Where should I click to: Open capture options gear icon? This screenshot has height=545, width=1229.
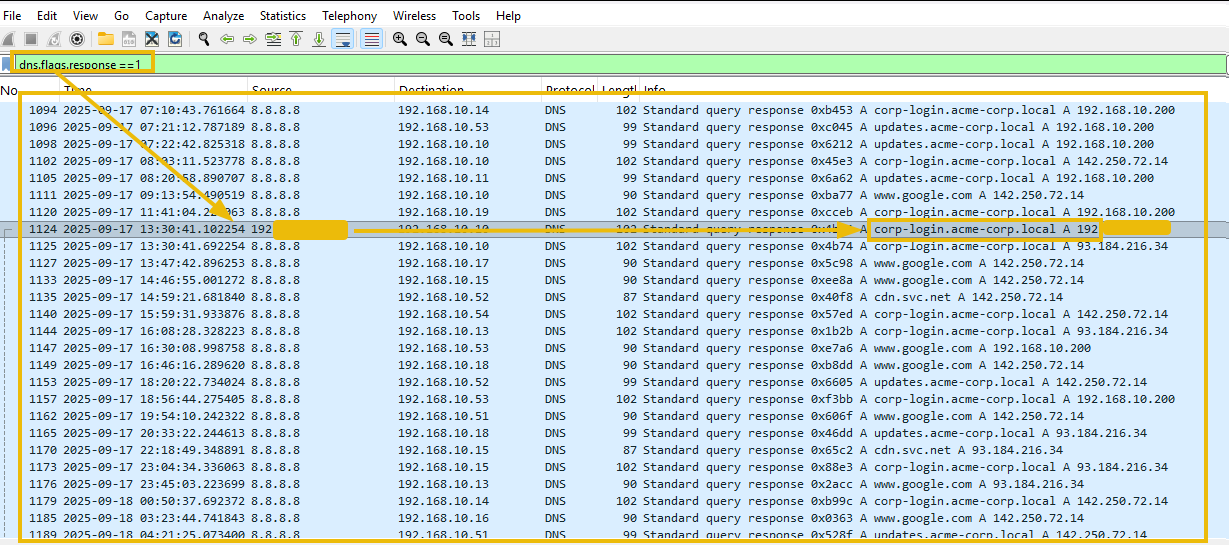(x=76, y=39)
